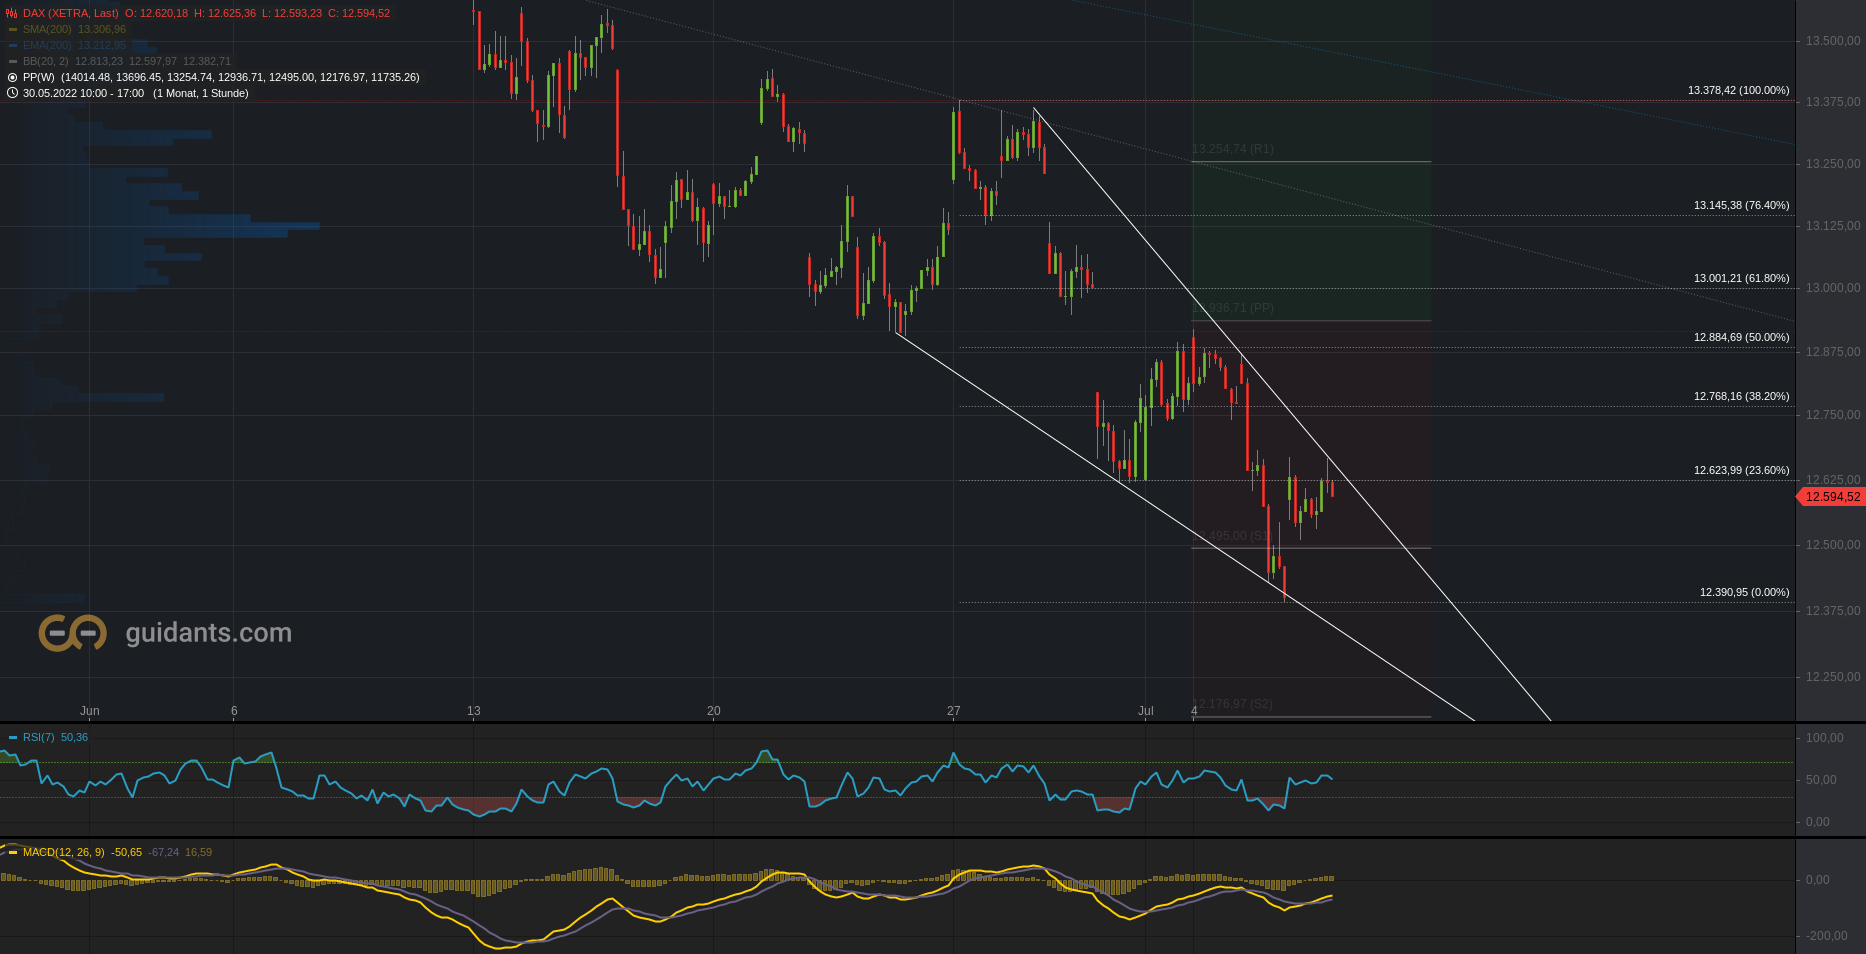Click the EMA(200) value 13.212,95
The image size is (1866, 954).
(x=102, y=45)
